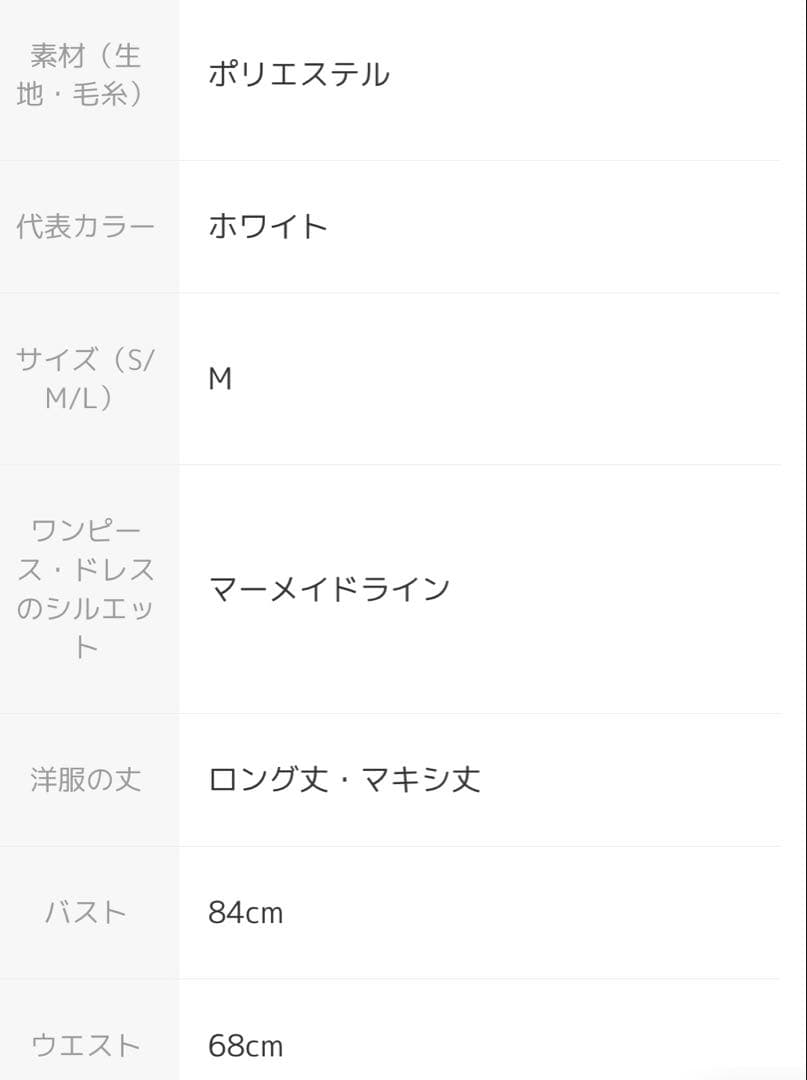Click the 毛糸 word in material label
Image resolution: width=807 pixels, height=1080 pixels.
(98, 95)
